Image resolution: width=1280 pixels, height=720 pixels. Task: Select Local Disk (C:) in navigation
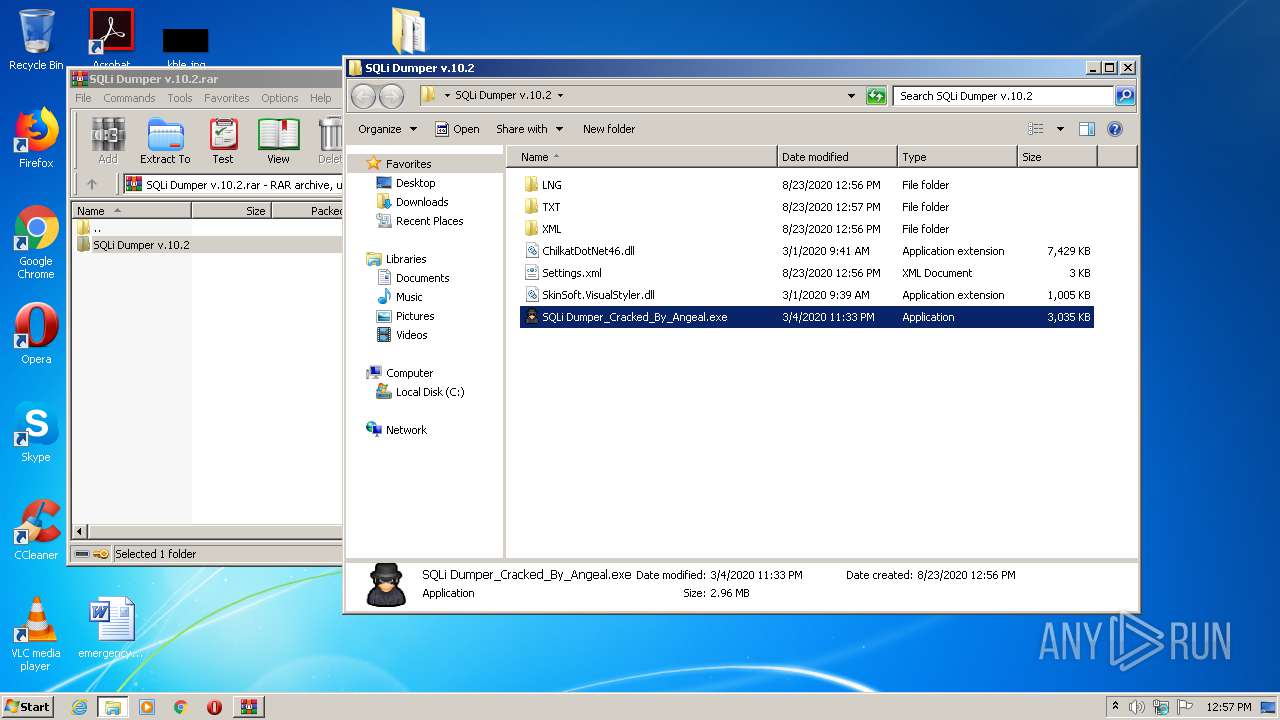[x=429, y=392]
